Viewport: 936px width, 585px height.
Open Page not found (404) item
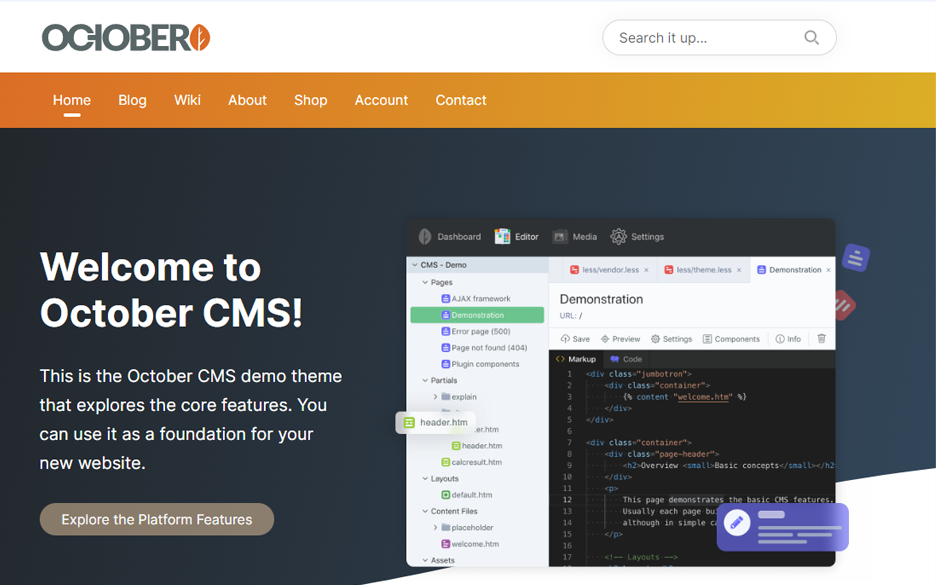click(484, 348)
